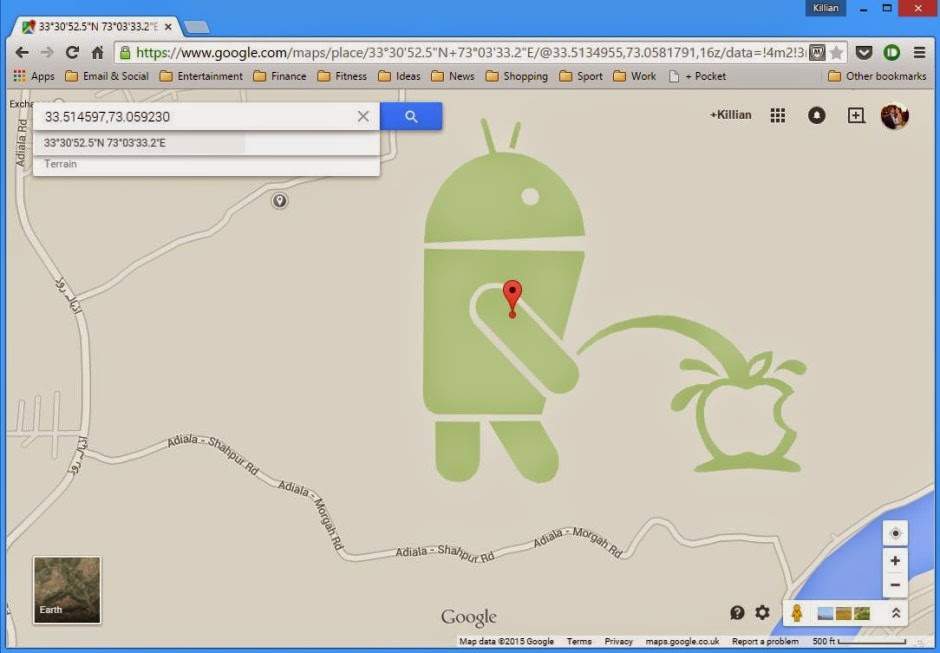Bookmark this page with the star icon
This screenshot has width=940, height=653.
[836, 53]
